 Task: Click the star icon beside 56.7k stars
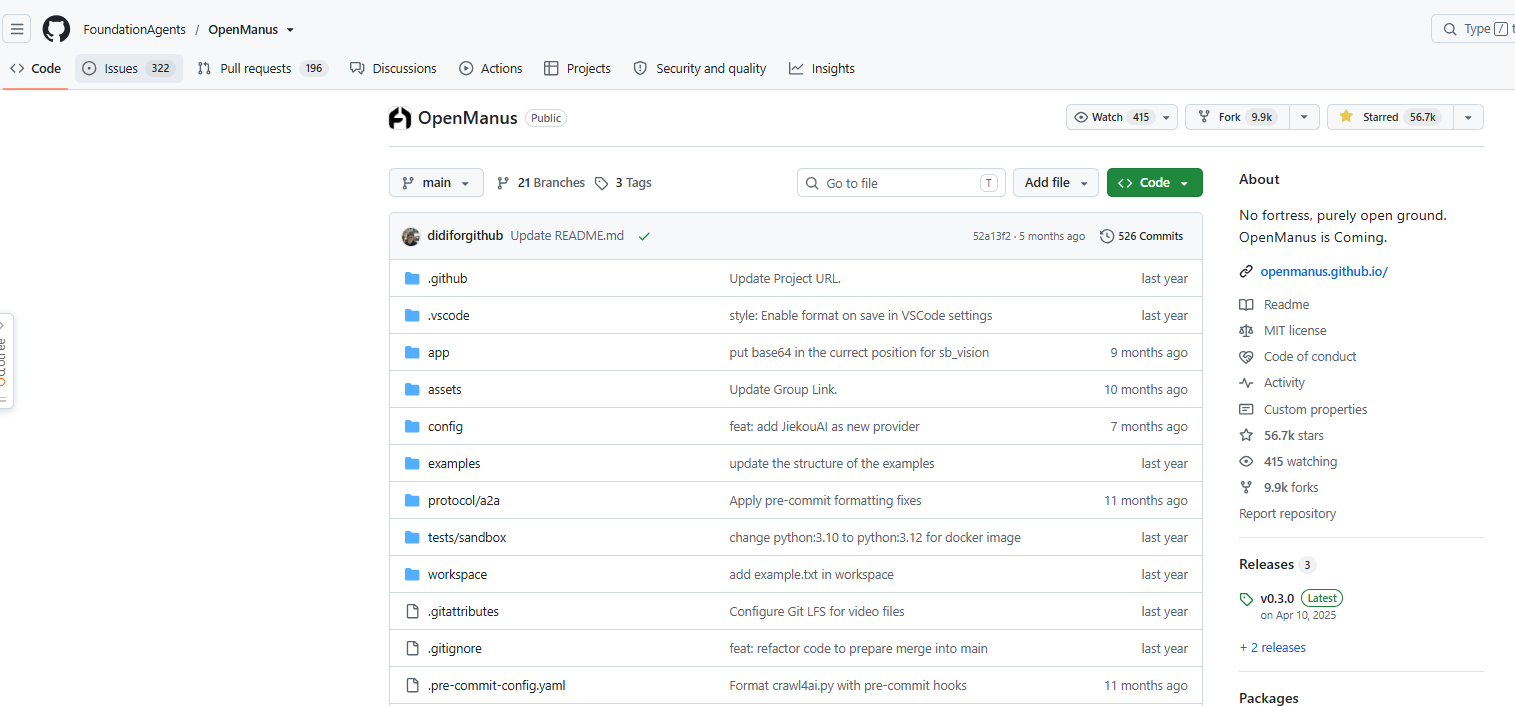coord(1246,435)
